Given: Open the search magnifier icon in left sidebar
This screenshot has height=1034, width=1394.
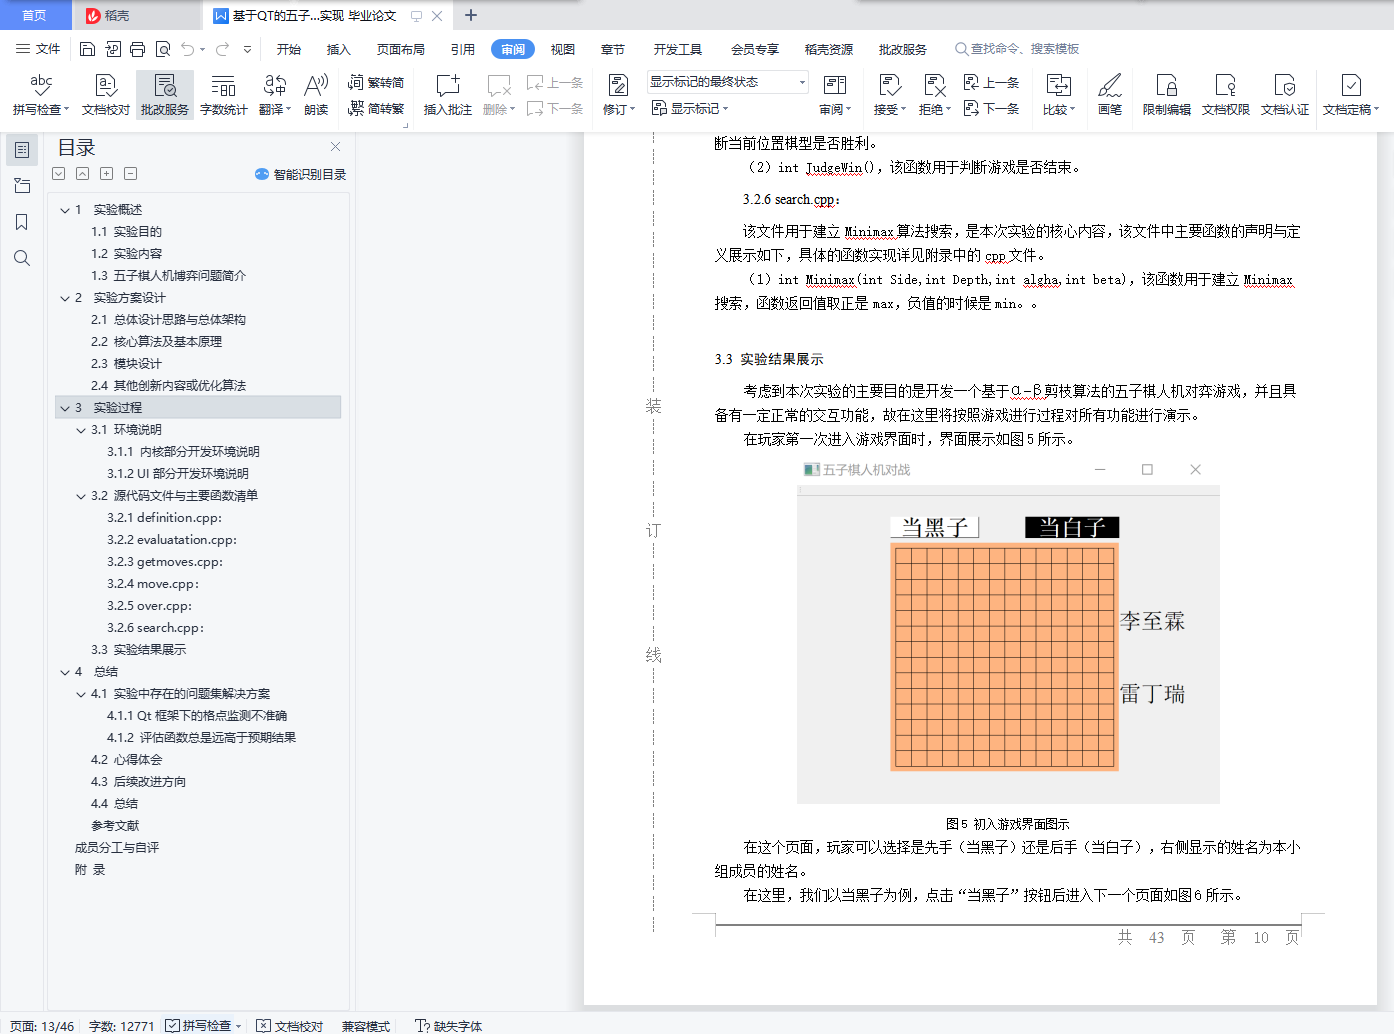Looking at the screenshot, I should pyautogui.click(x=22, y=258).
